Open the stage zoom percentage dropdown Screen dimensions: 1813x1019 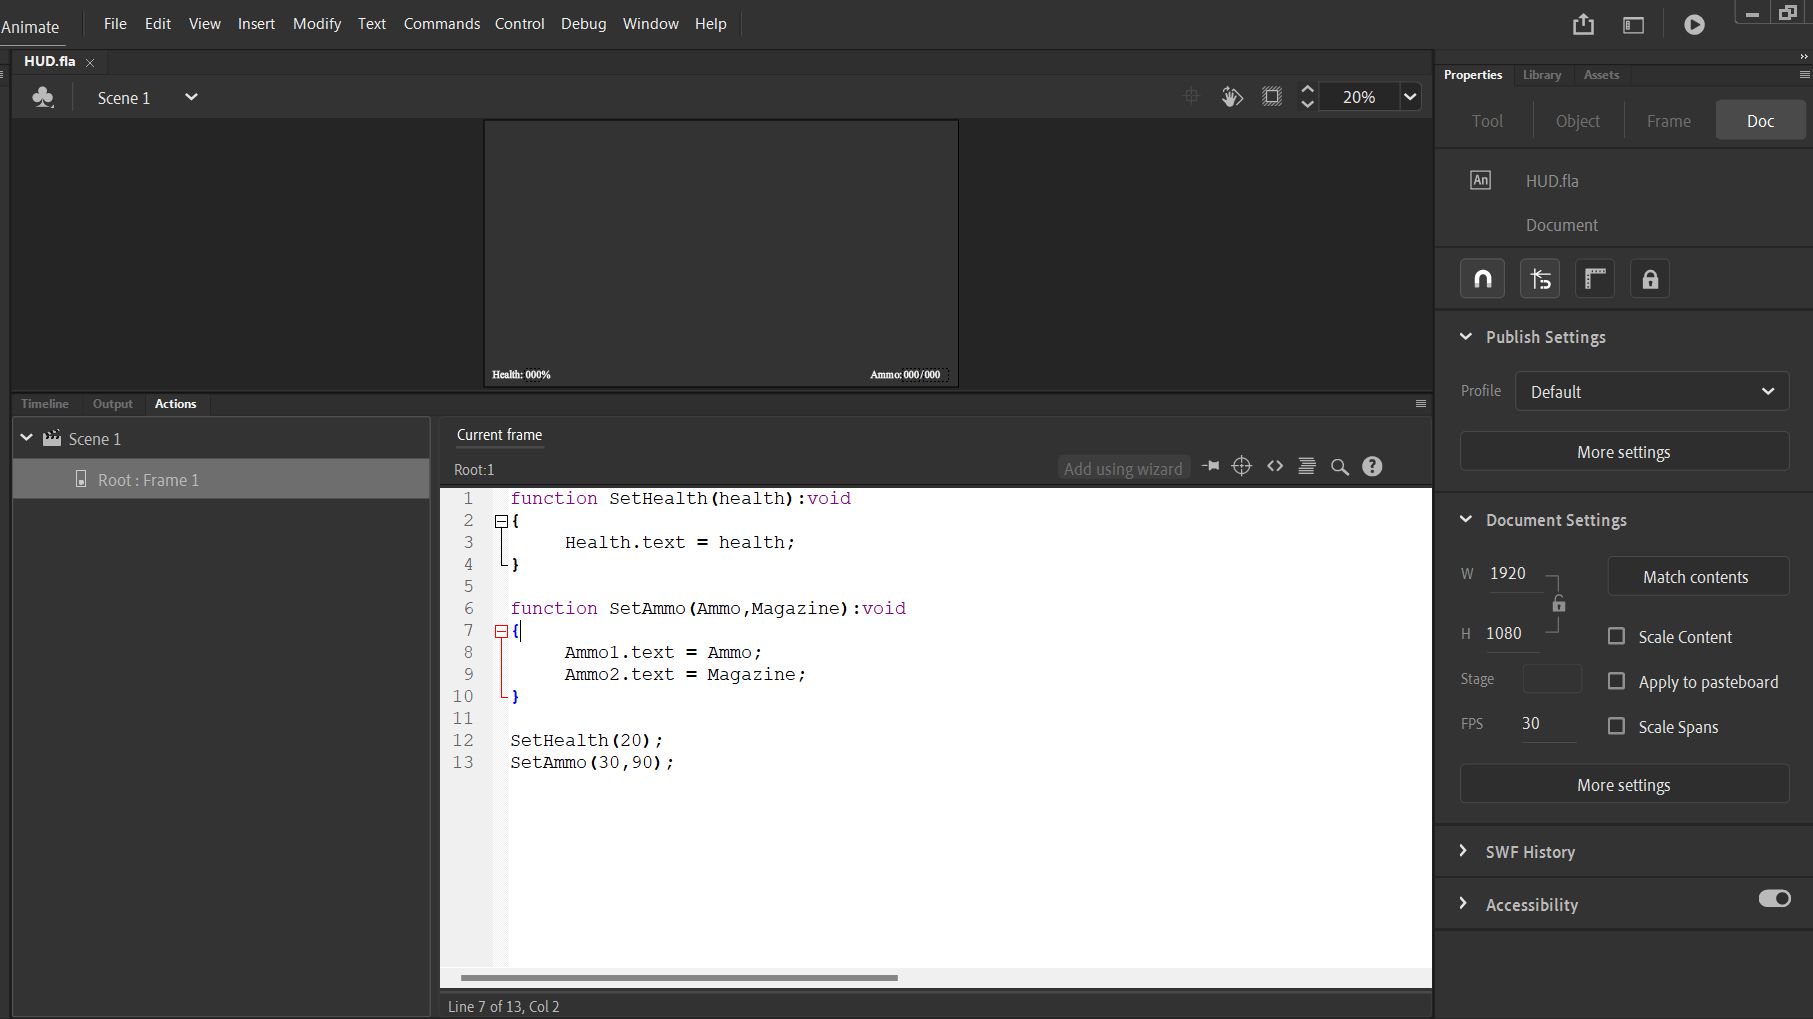point(1410,97)
